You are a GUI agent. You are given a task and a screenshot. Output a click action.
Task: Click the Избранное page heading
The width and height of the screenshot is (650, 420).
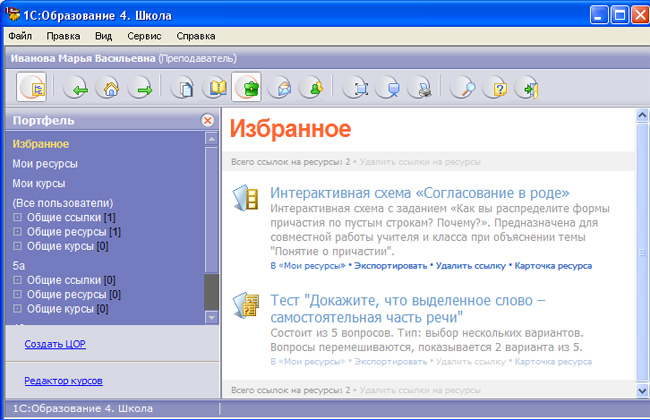[x=291, y=129]
